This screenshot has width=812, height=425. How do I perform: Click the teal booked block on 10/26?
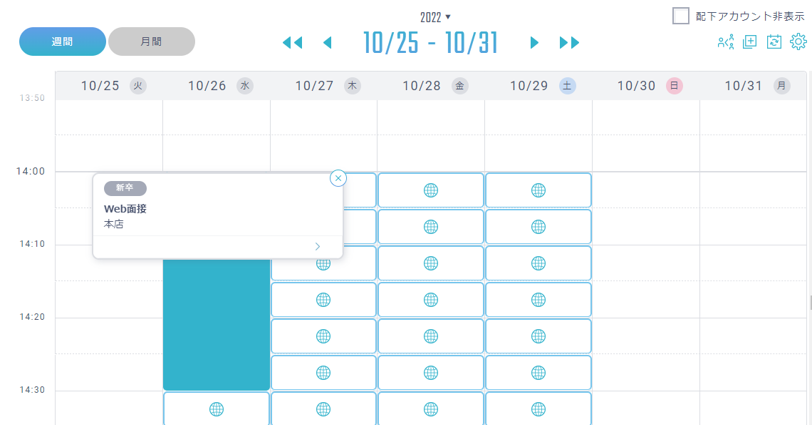[216, 324]
